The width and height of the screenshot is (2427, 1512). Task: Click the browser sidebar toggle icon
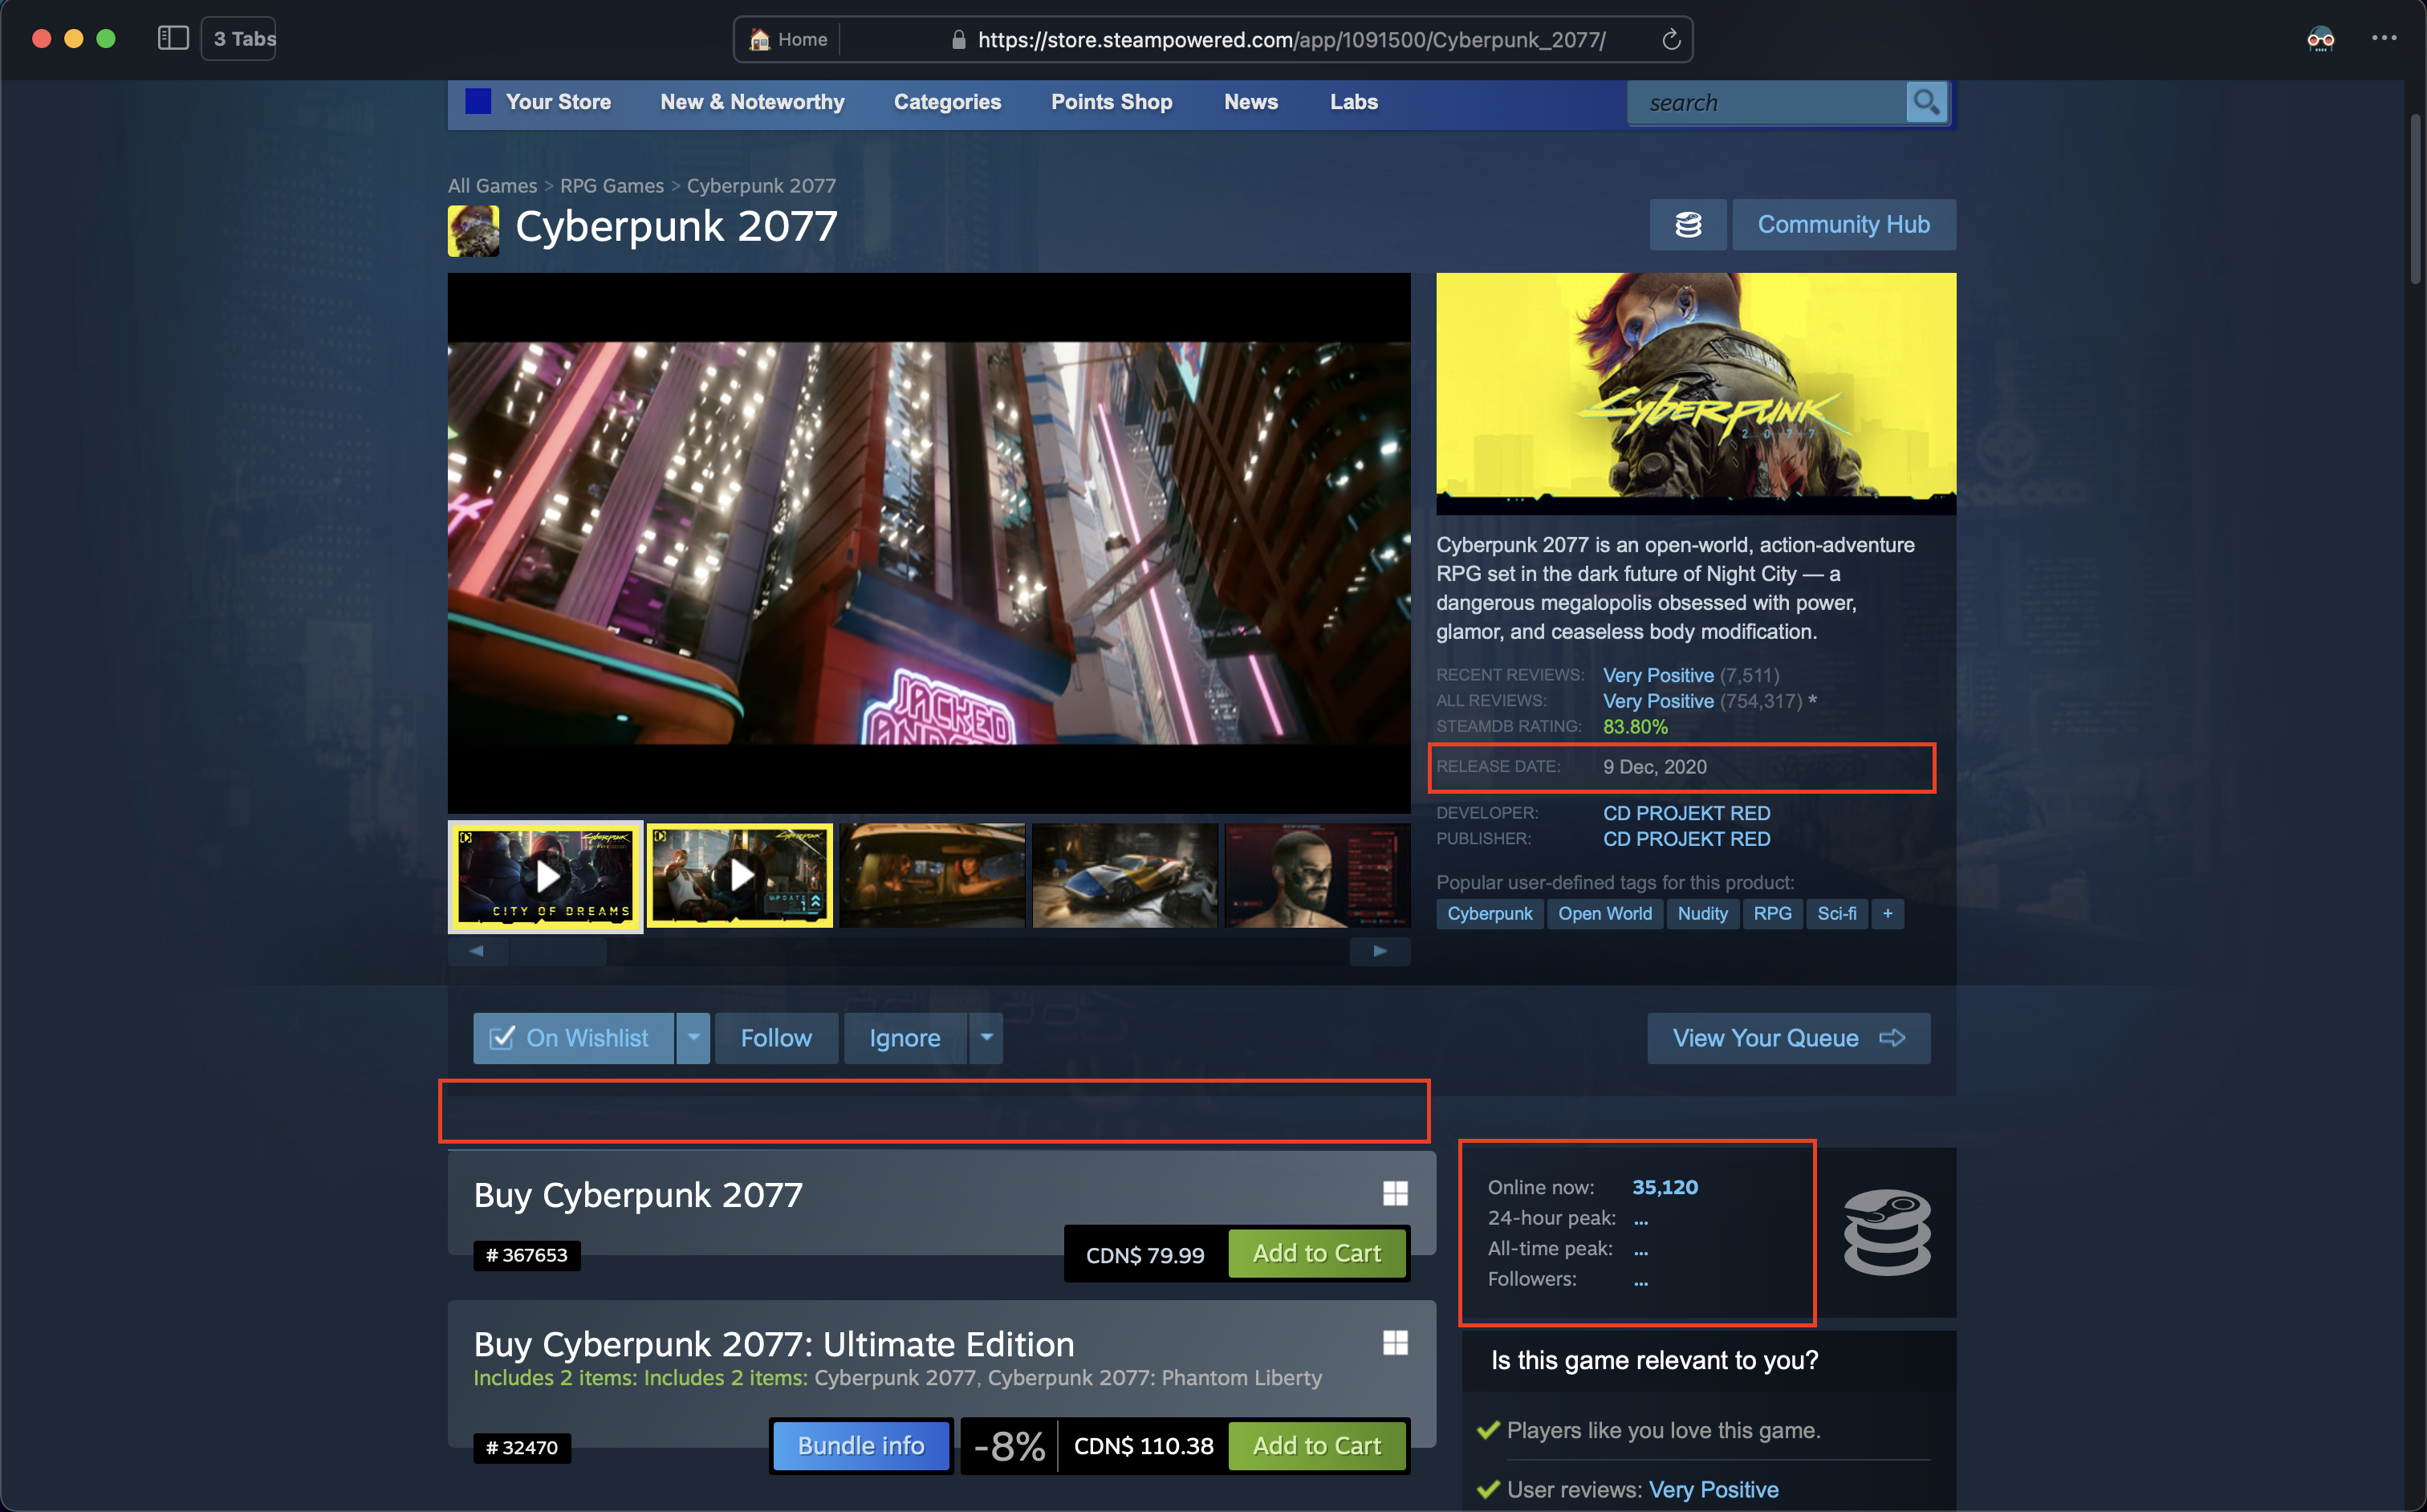click(173, 39)
